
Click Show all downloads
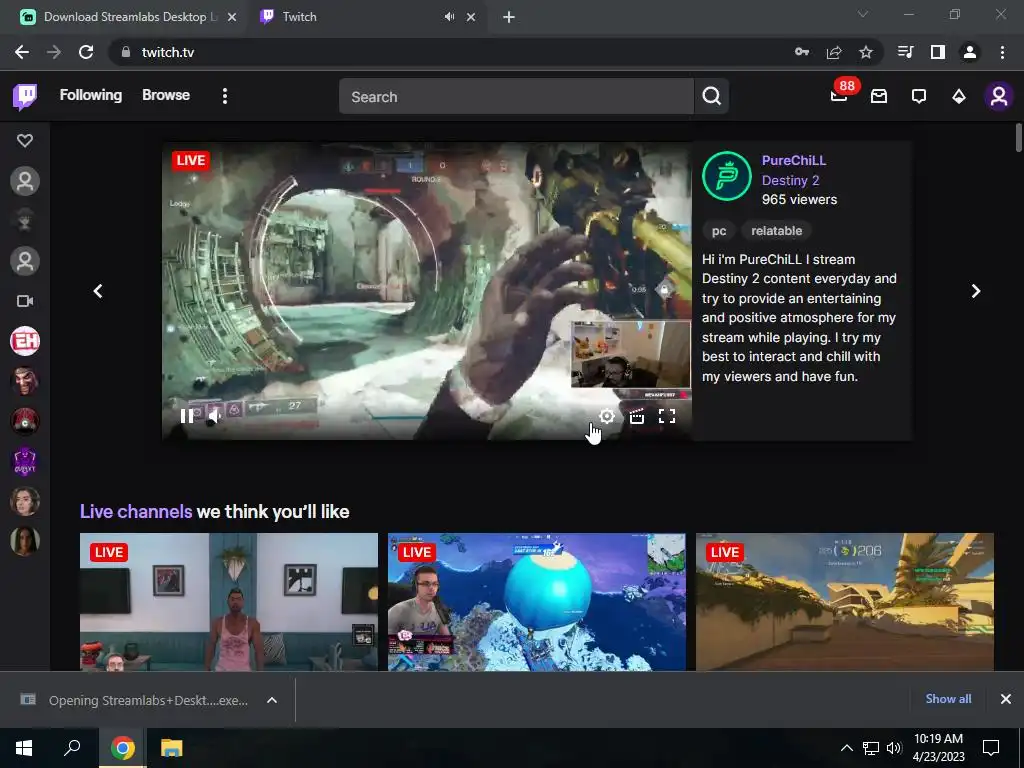[948, 699]
